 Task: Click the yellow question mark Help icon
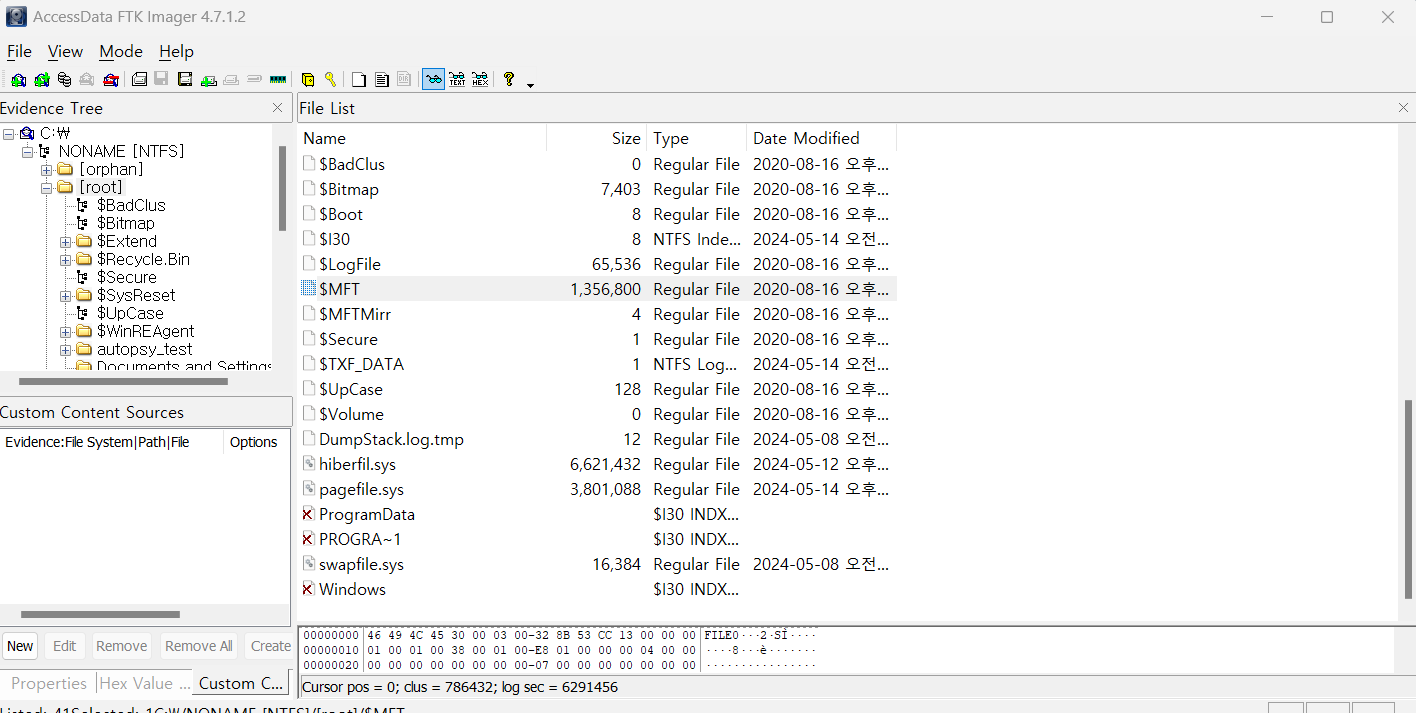(x=508, y=79)
